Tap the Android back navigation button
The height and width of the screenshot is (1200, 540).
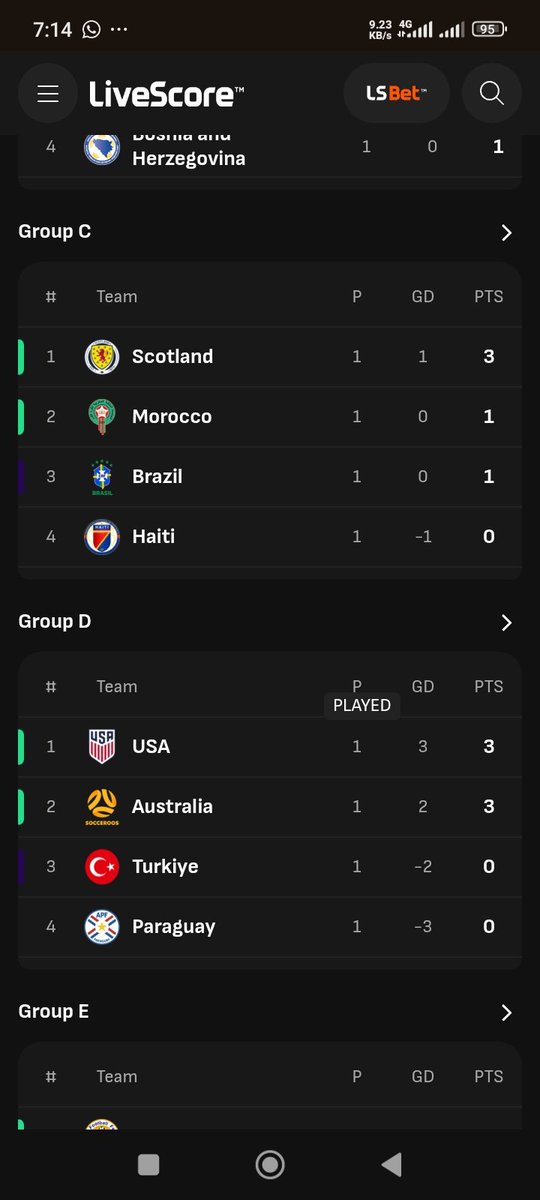[392, 1164]
